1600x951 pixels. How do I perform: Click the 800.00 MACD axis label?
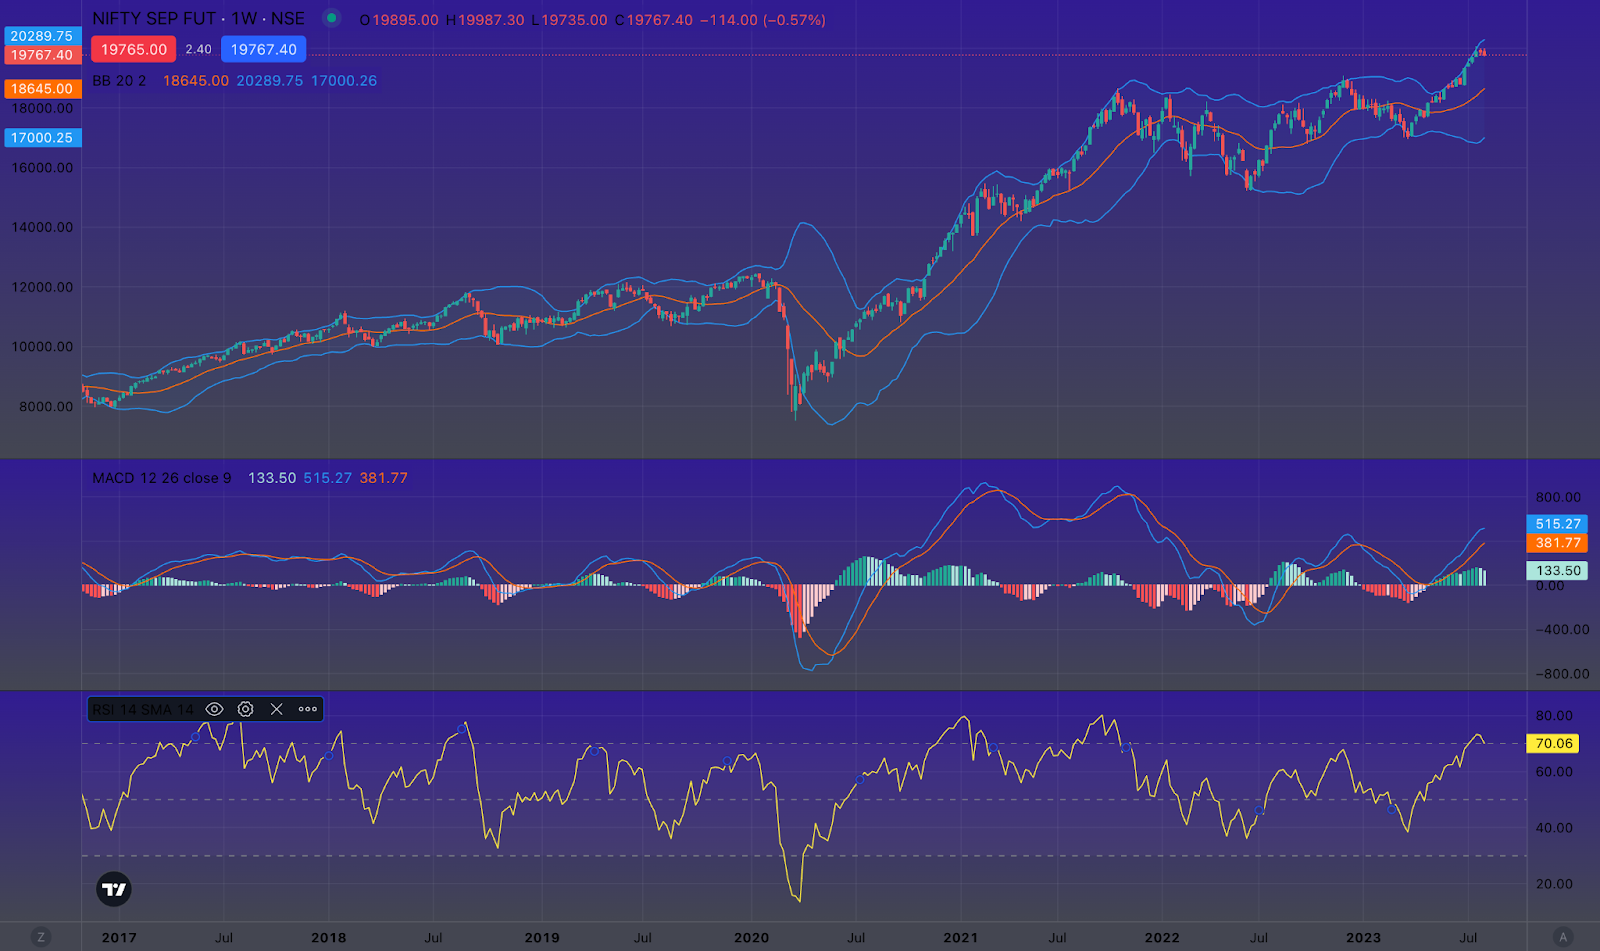(x=1559, y=497)
